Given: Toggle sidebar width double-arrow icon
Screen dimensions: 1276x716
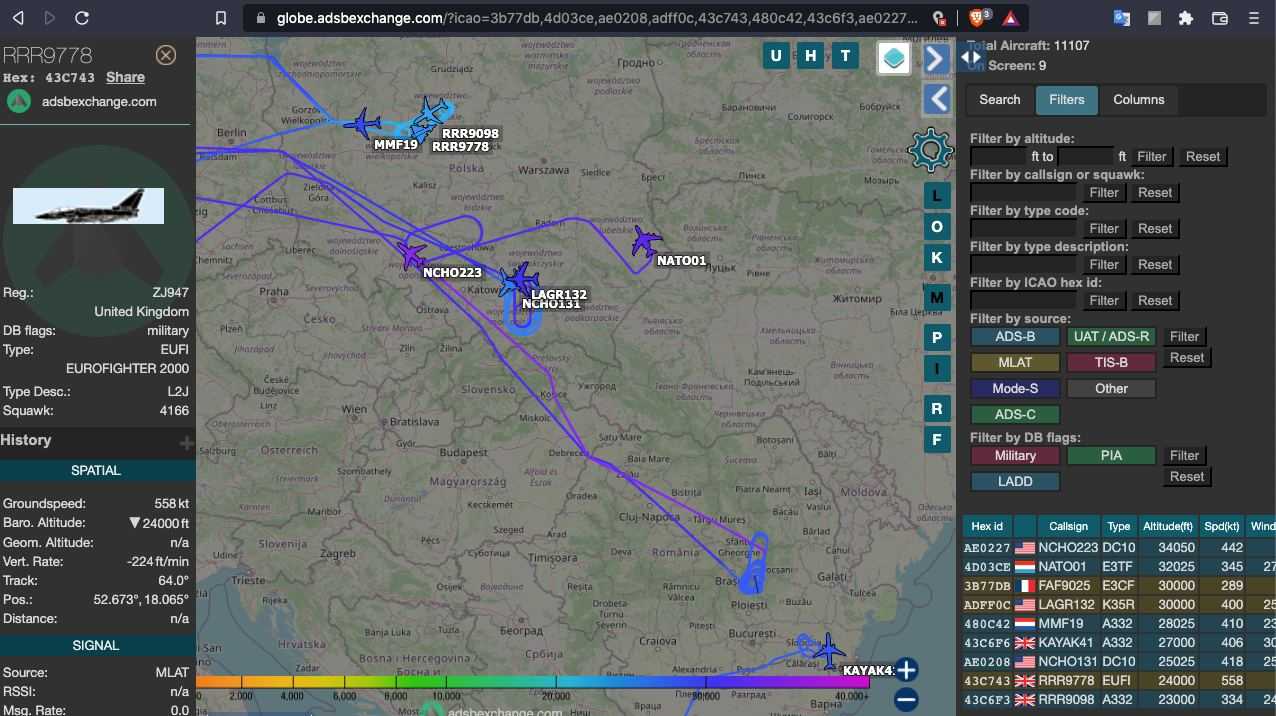Looking at the screenshot, I should (971, 58).
